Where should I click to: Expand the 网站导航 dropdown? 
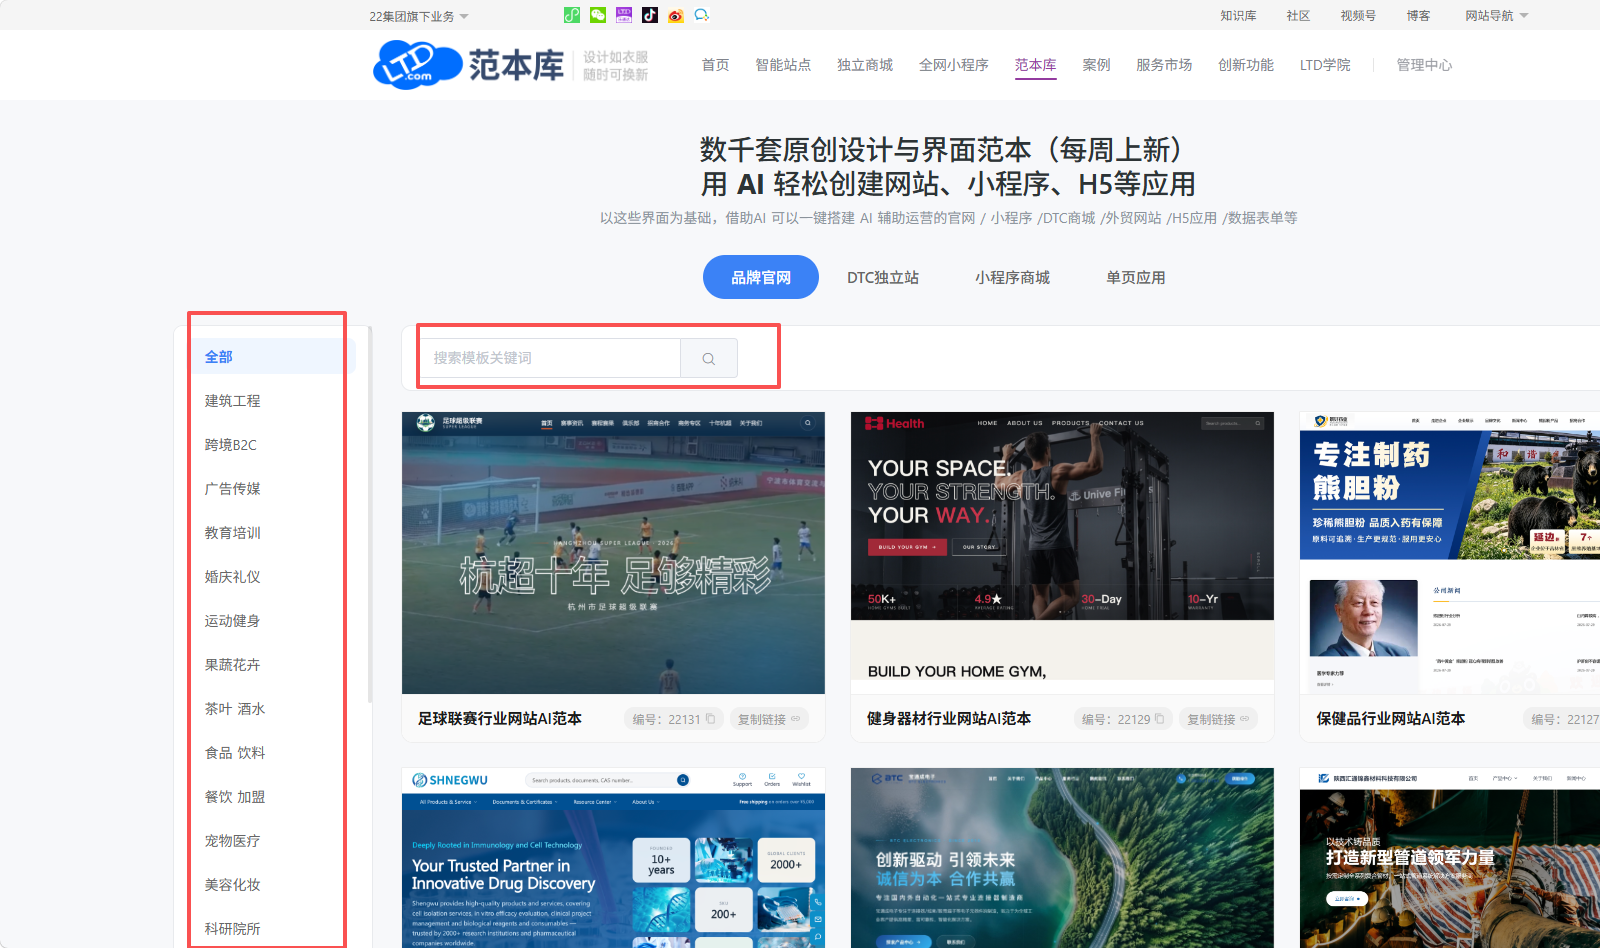point(1497,16)
